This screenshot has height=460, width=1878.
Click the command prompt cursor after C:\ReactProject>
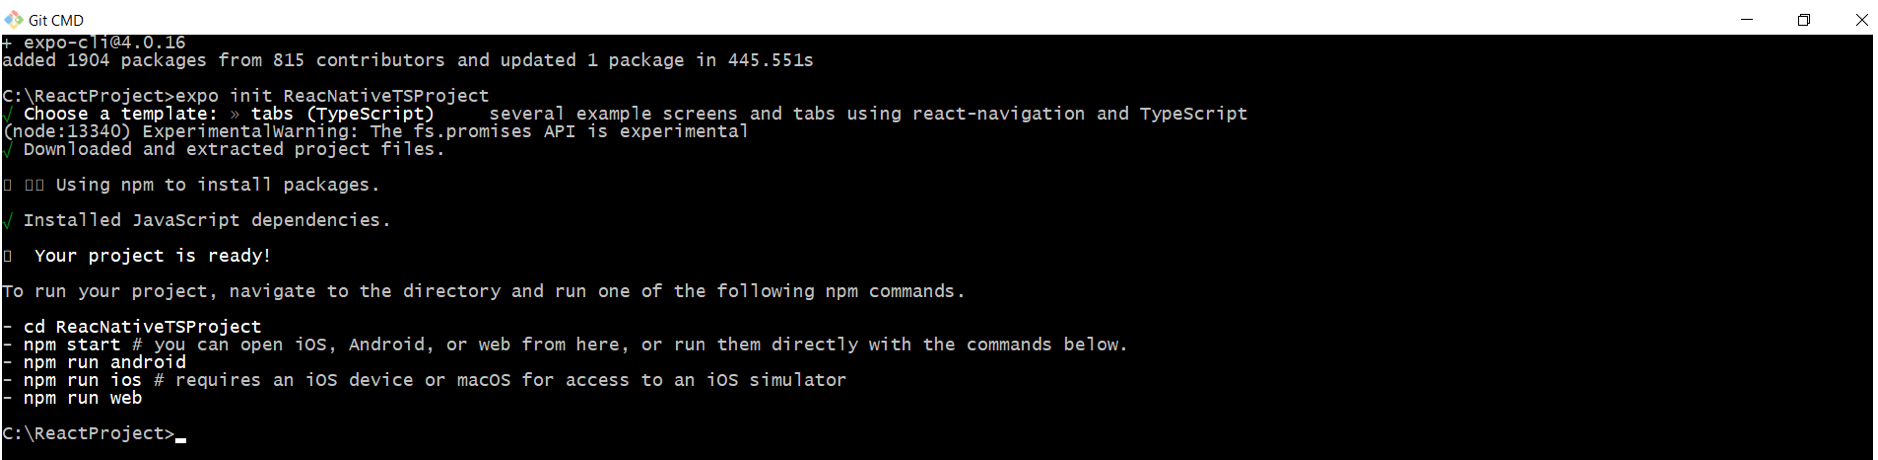point(181,437)
